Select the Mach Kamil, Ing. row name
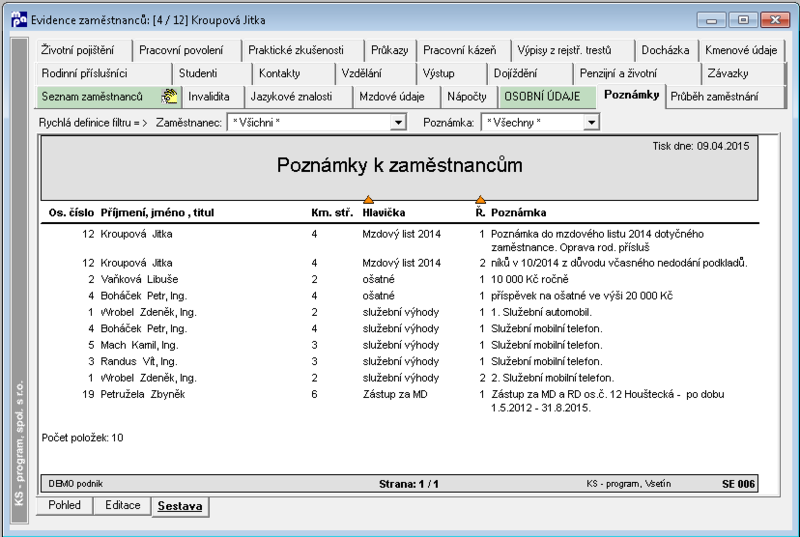 click(x=139, y=345)
